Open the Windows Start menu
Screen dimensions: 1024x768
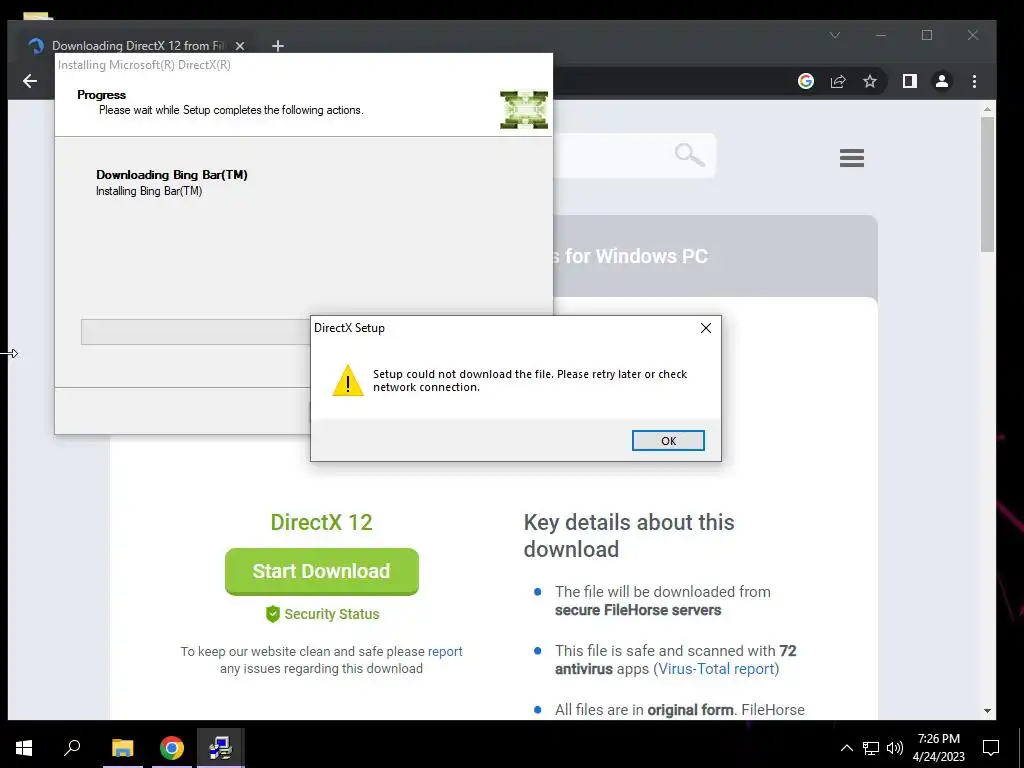24,748
